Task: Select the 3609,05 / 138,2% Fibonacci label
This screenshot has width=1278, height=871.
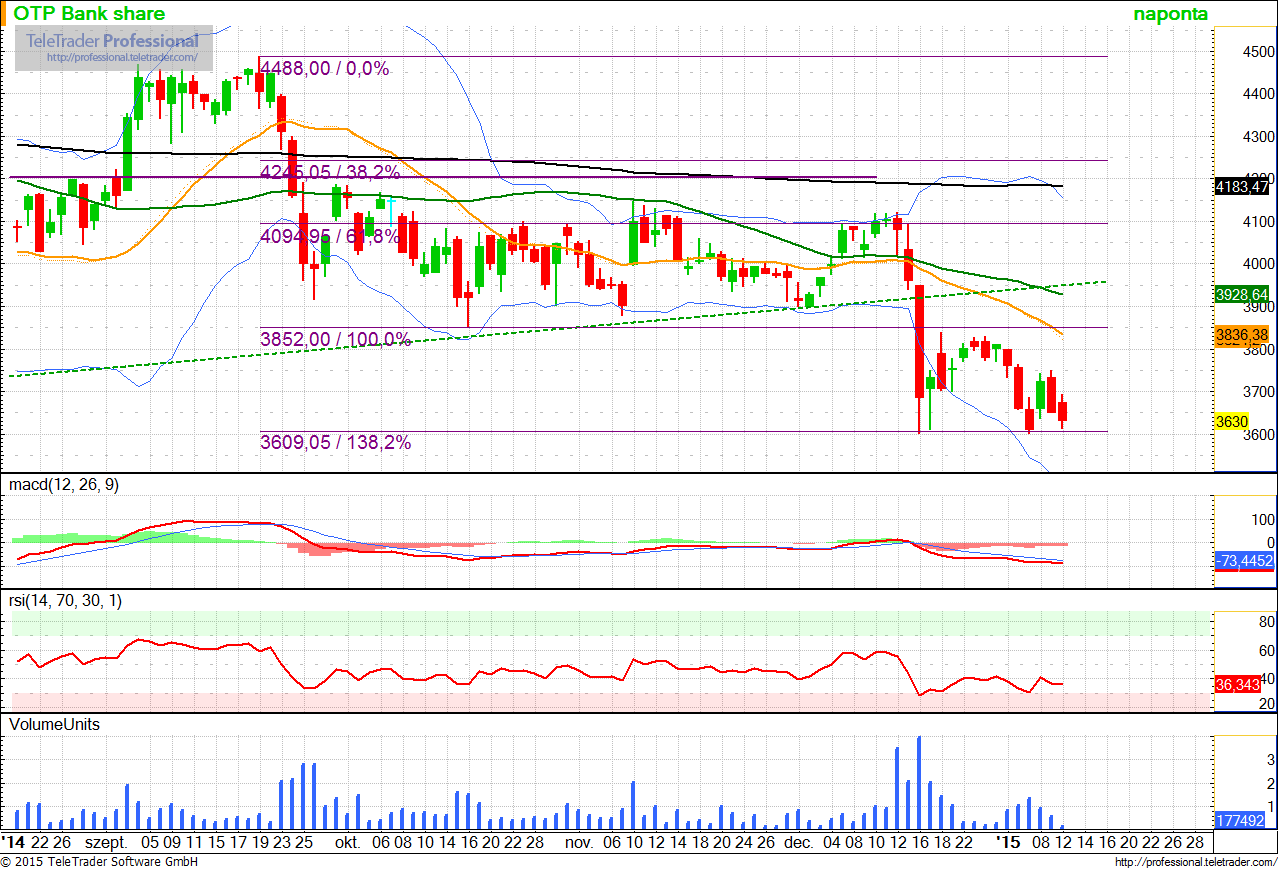Action: tap(335, 442)
